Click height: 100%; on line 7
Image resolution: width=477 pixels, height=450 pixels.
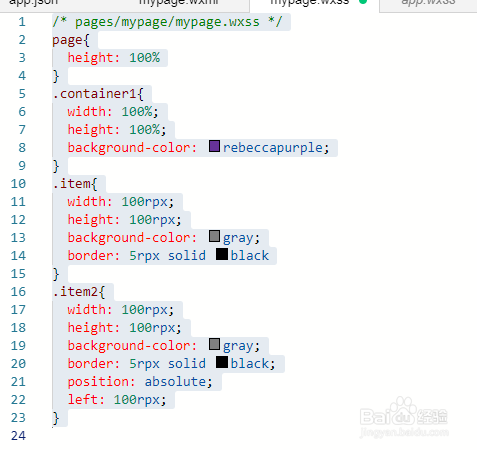117,130
